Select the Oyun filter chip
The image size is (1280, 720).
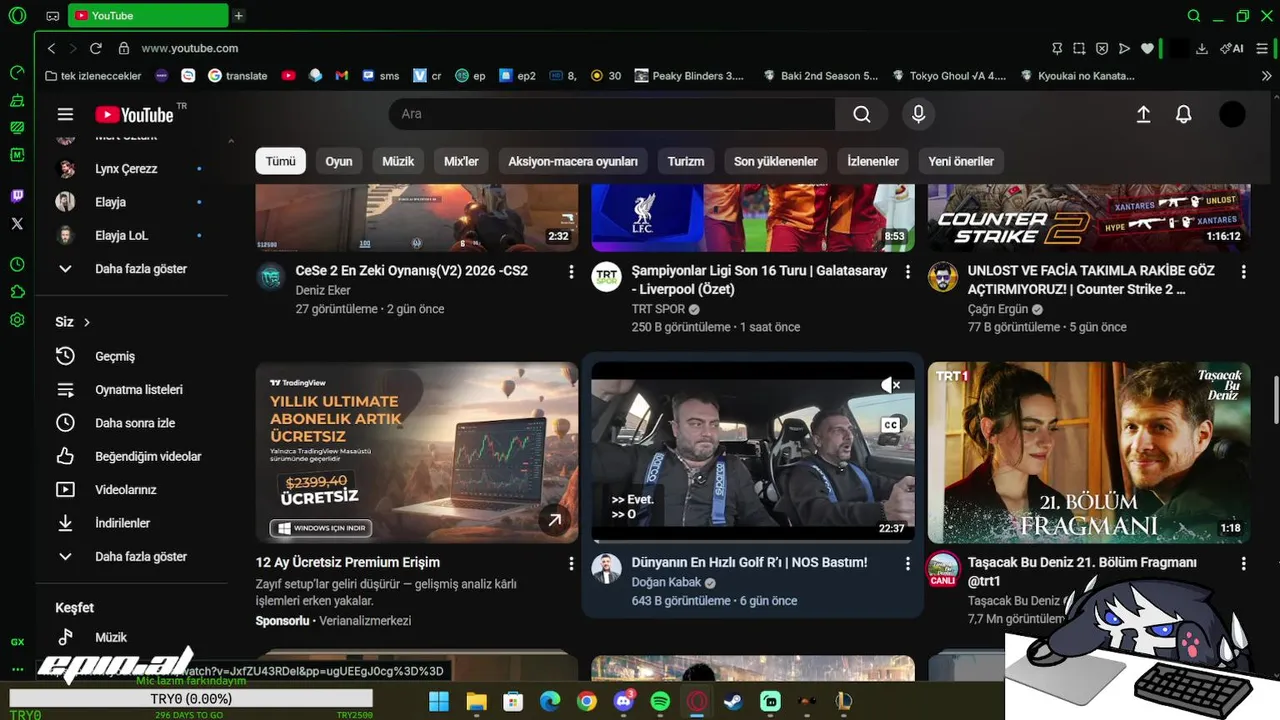click(339, 161)
